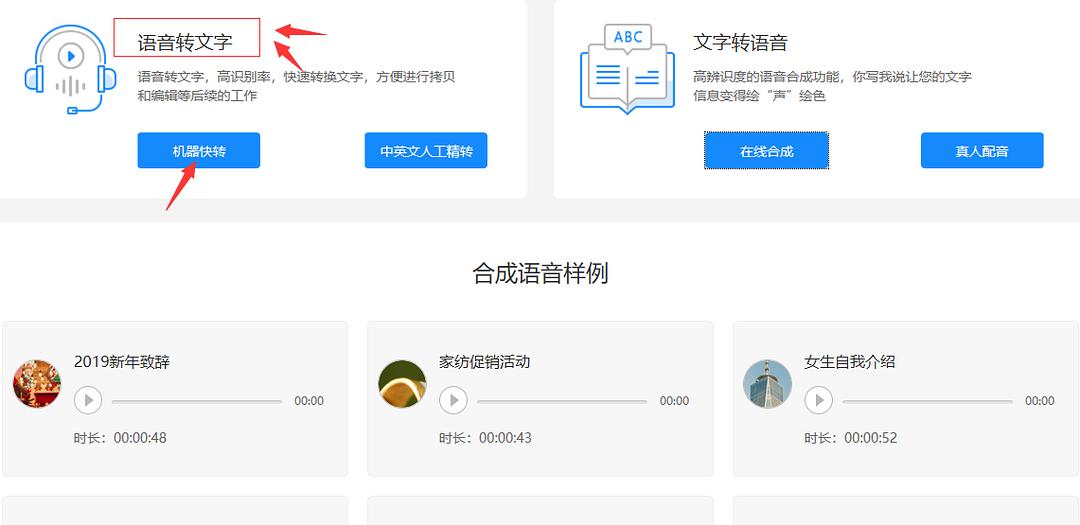Screen dimensions: 1080x525
Task: Click 00:00 timer of 家纺促销活动
Action: (x=674, y=401)
